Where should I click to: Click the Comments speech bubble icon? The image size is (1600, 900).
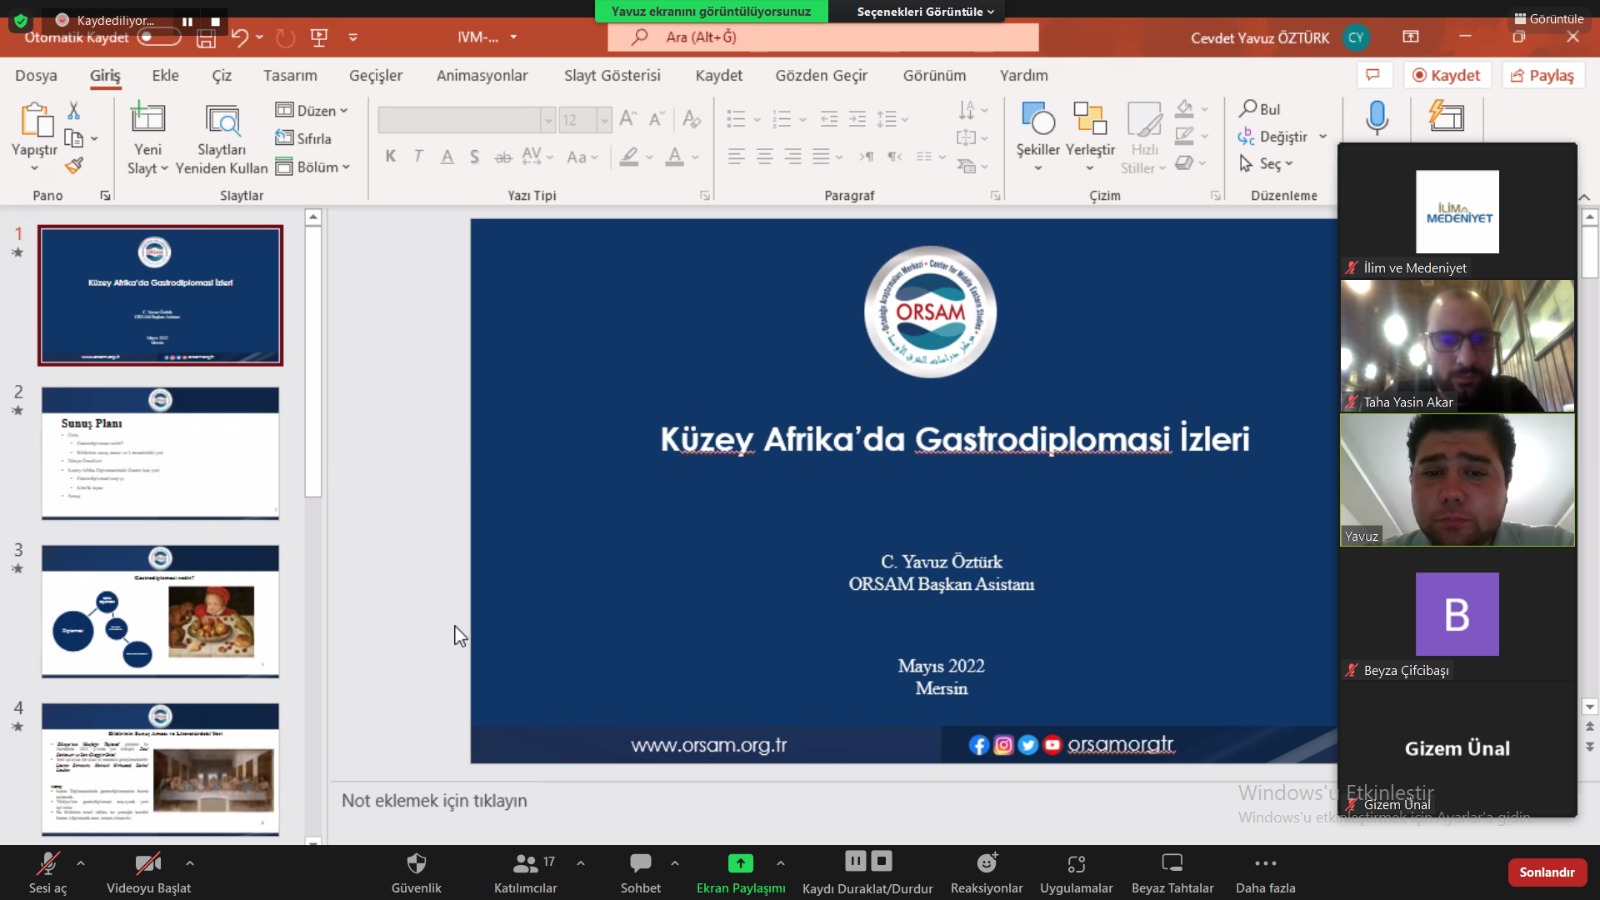click(1373, 75)
